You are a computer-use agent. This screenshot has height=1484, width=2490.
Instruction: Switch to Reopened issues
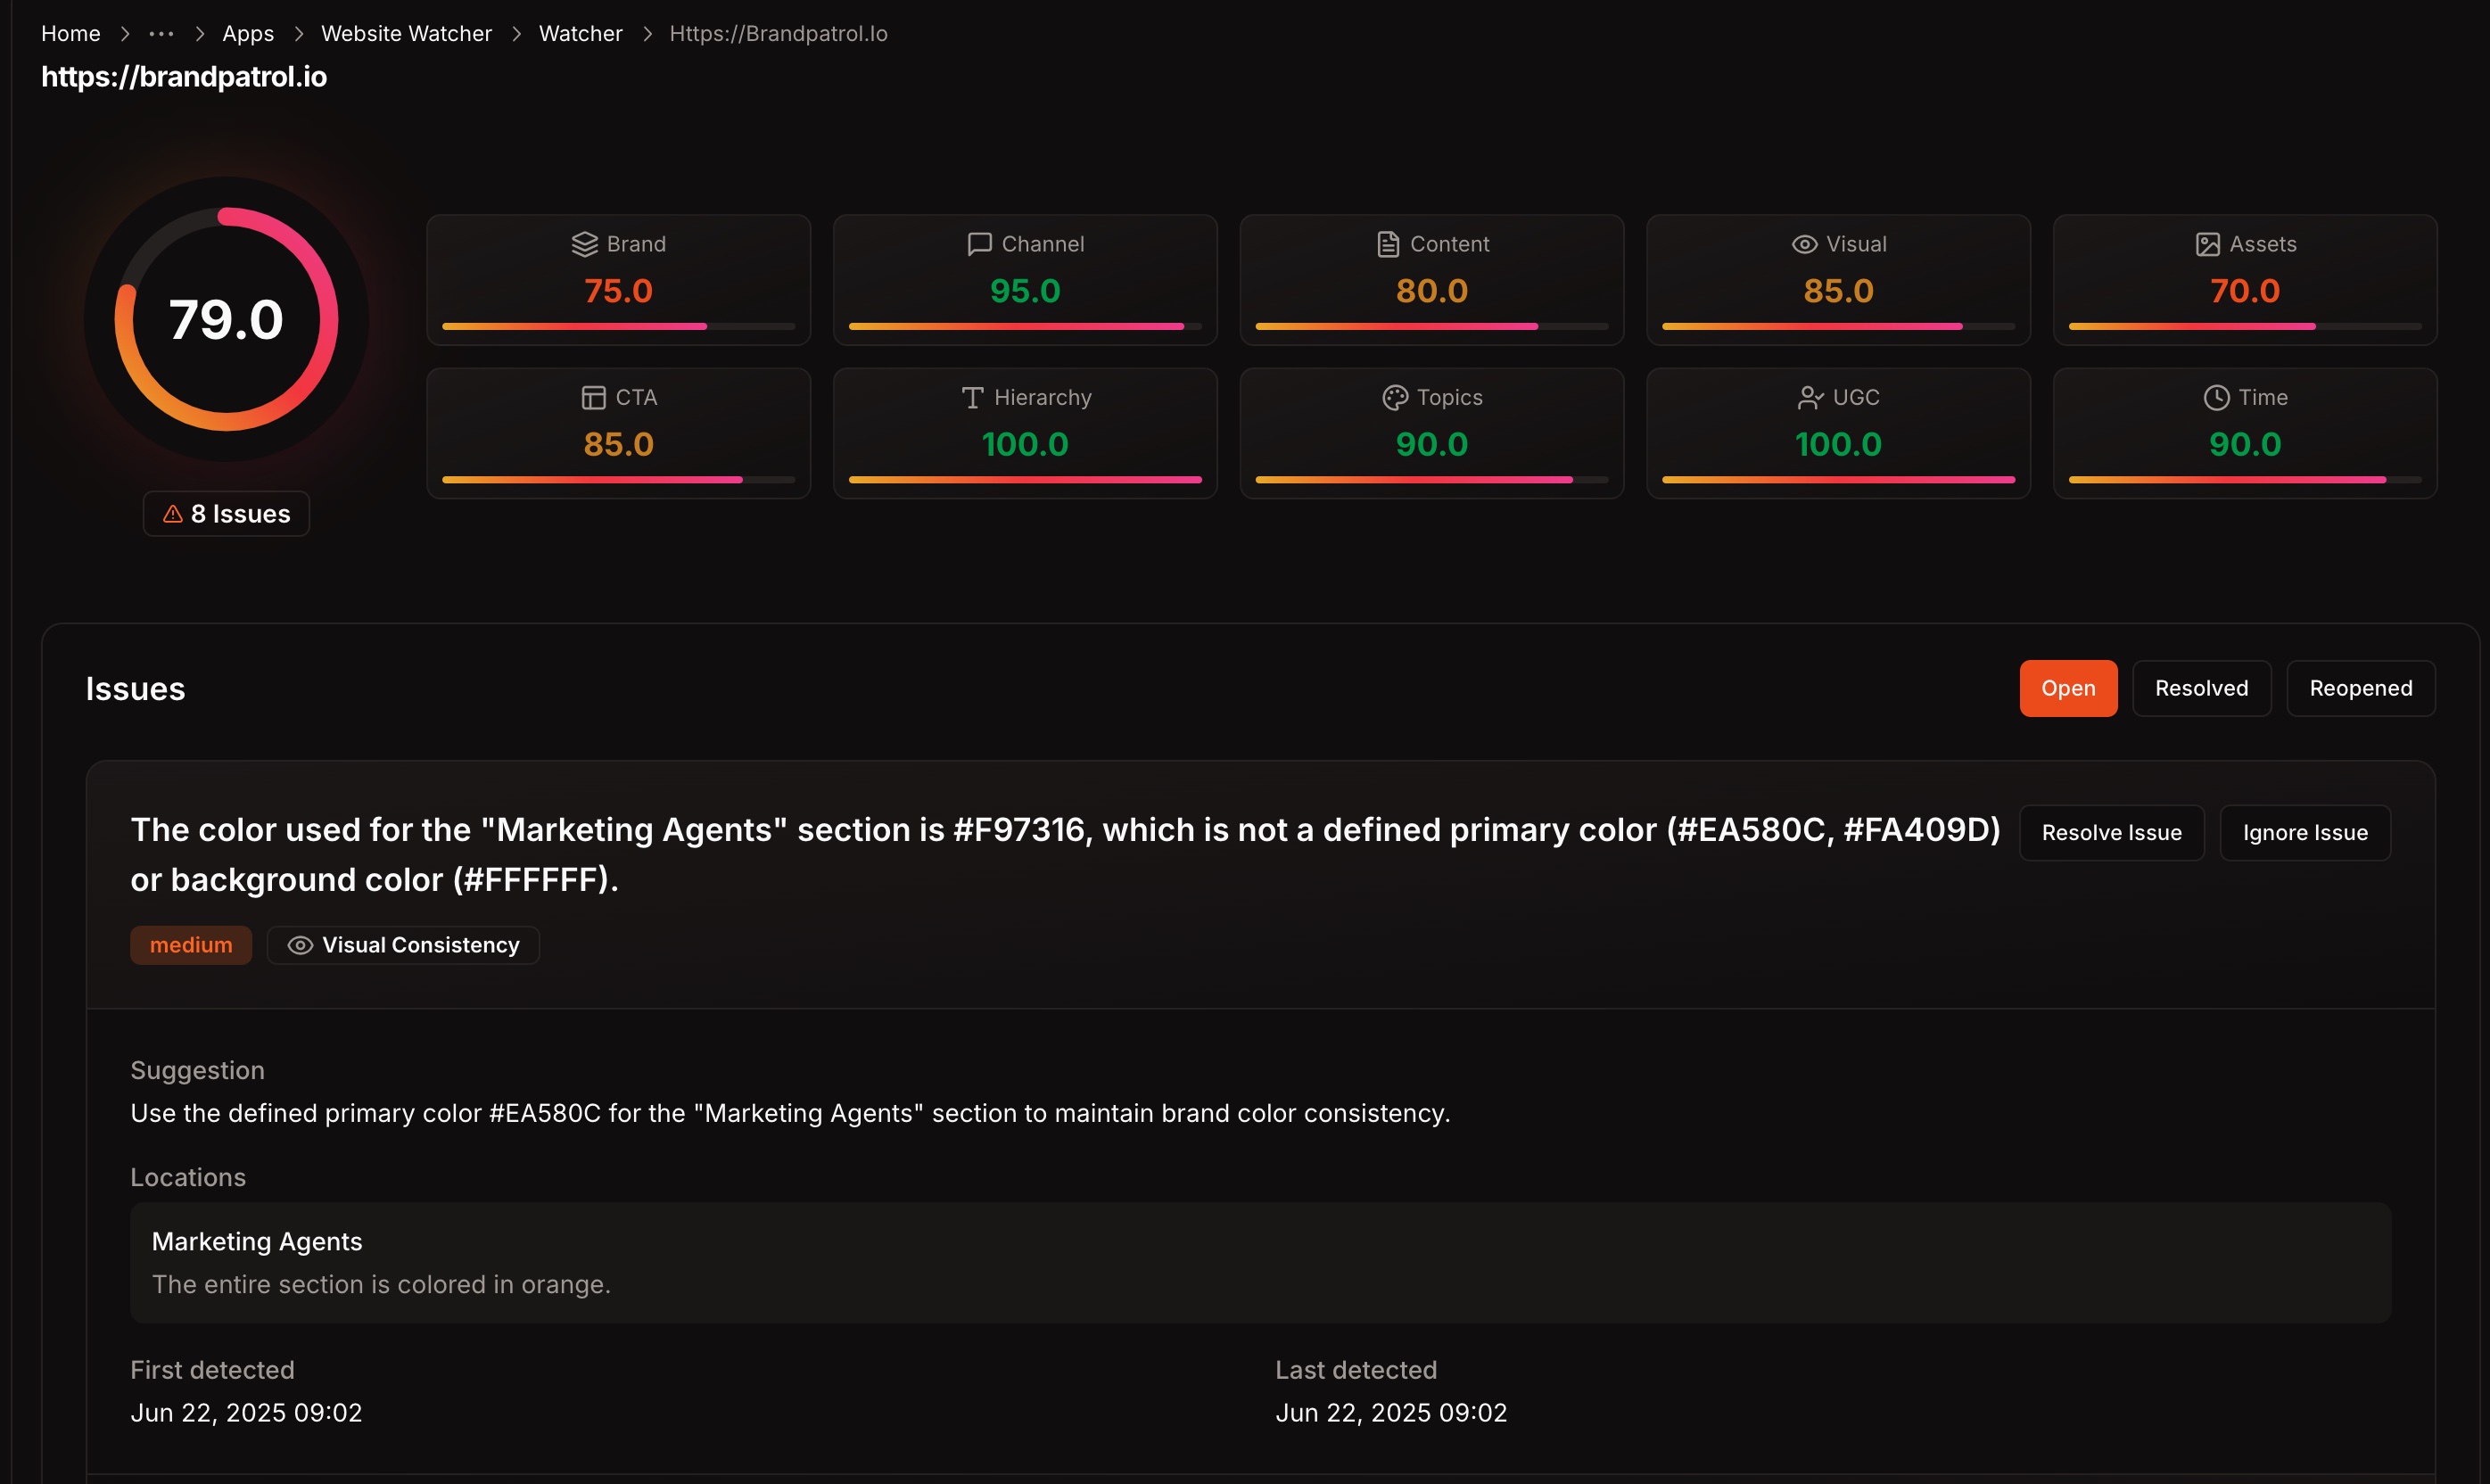(2359, 688)
